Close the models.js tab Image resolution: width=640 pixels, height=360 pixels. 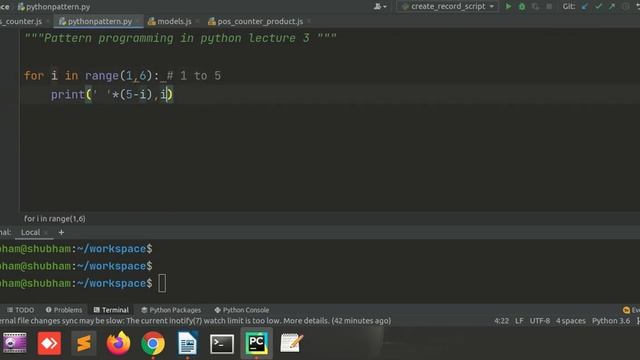coord(198,21)
